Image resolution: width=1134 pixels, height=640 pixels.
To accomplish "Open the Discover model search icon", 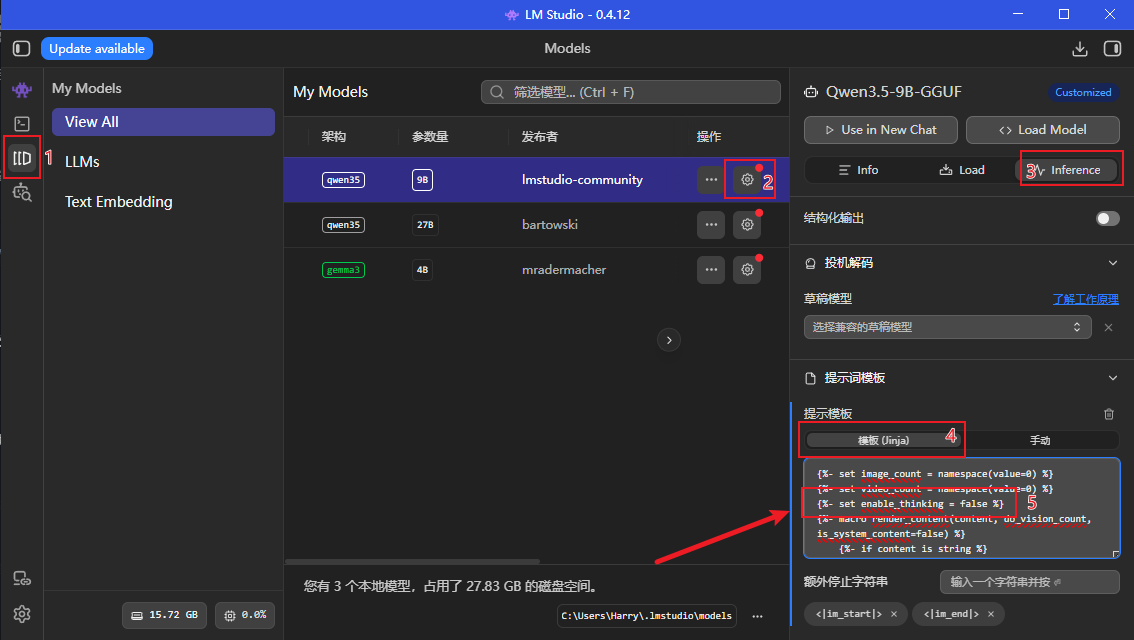I will click(x=22, y=192).
